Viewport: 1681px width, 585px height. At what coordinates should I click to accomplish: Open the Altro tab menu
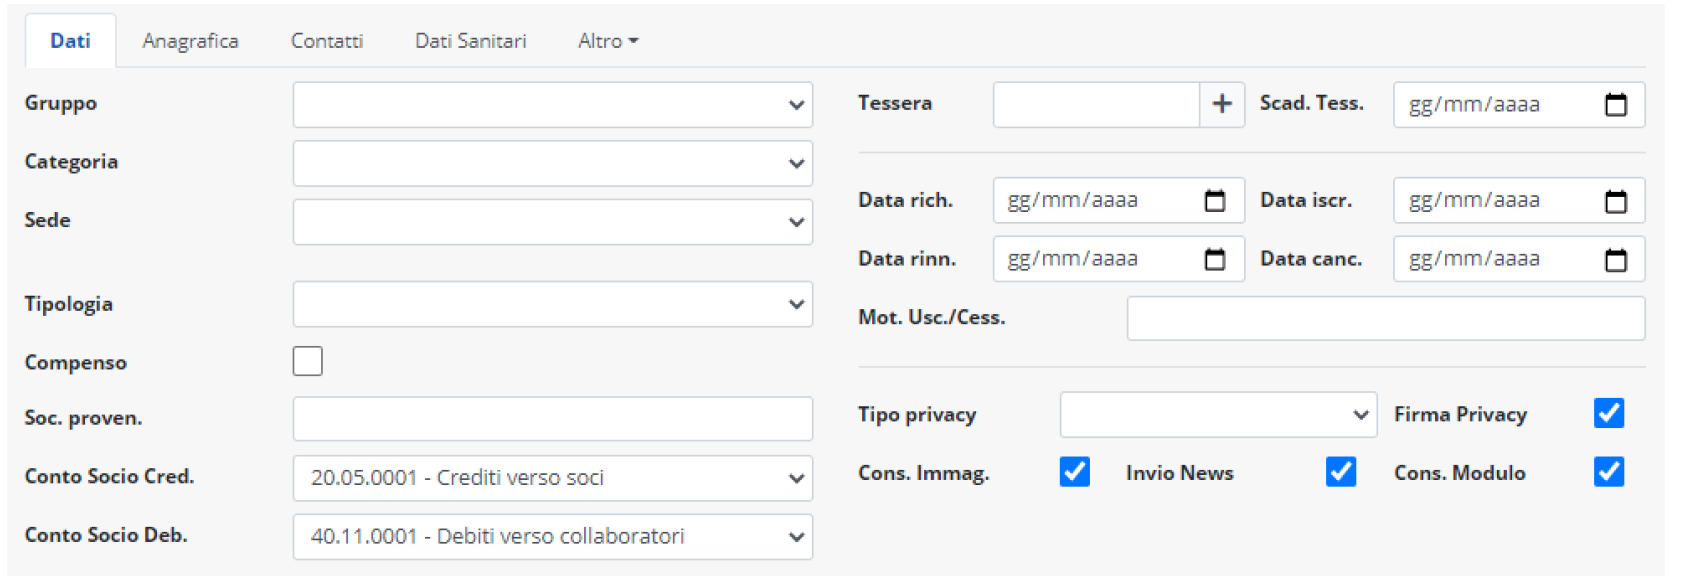coord(607,41)
